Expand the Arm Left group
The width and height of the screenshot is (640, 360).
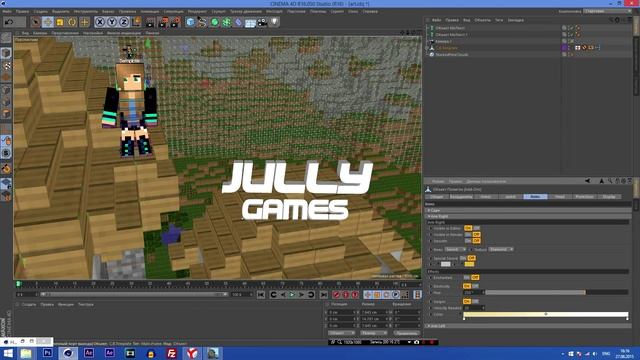click(x=429, y=326)
